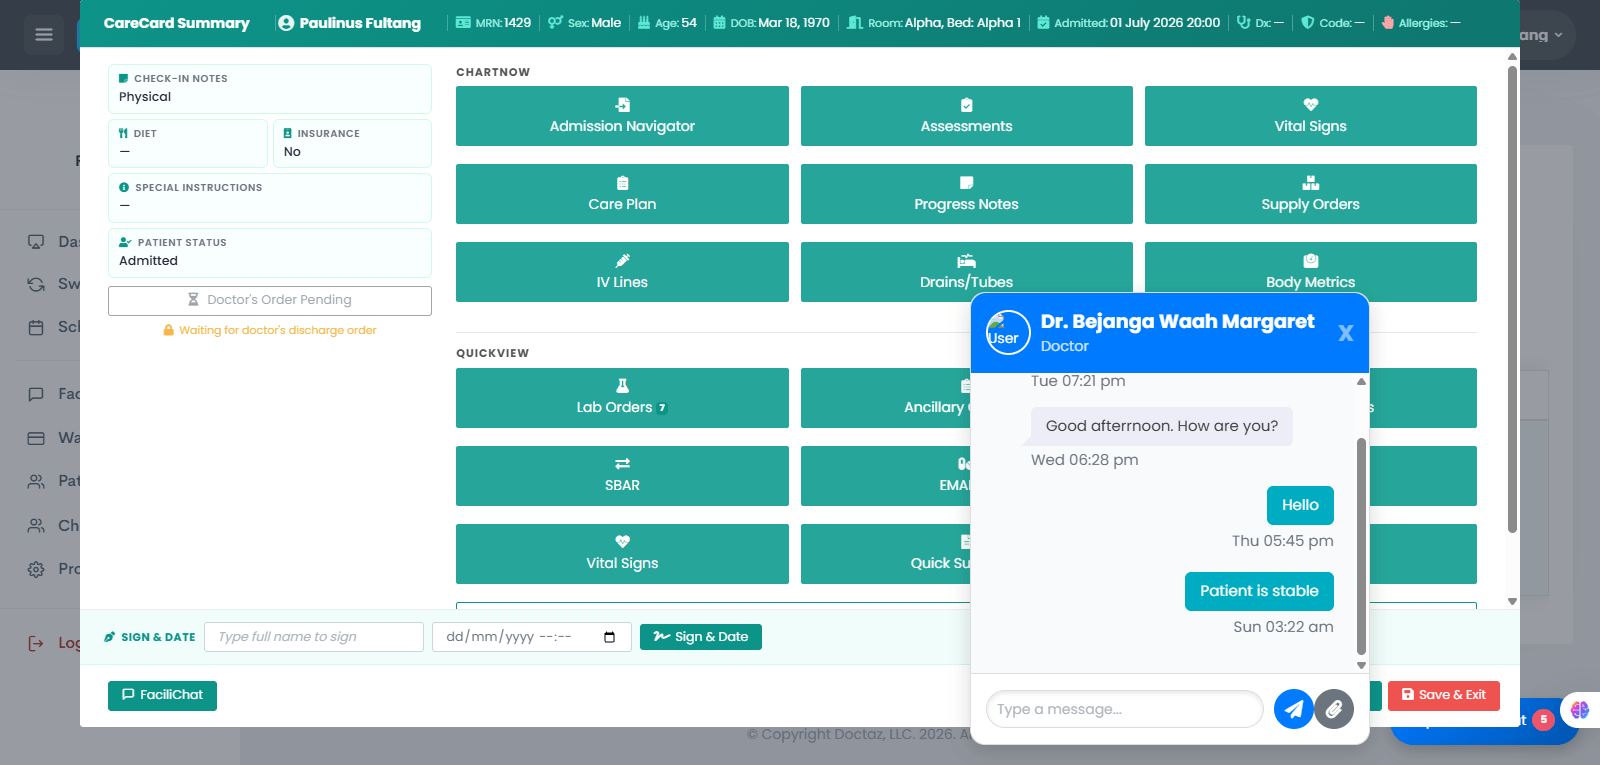Open Supply Orders tile
The image size is (1600, 765).
point(1310,194)
